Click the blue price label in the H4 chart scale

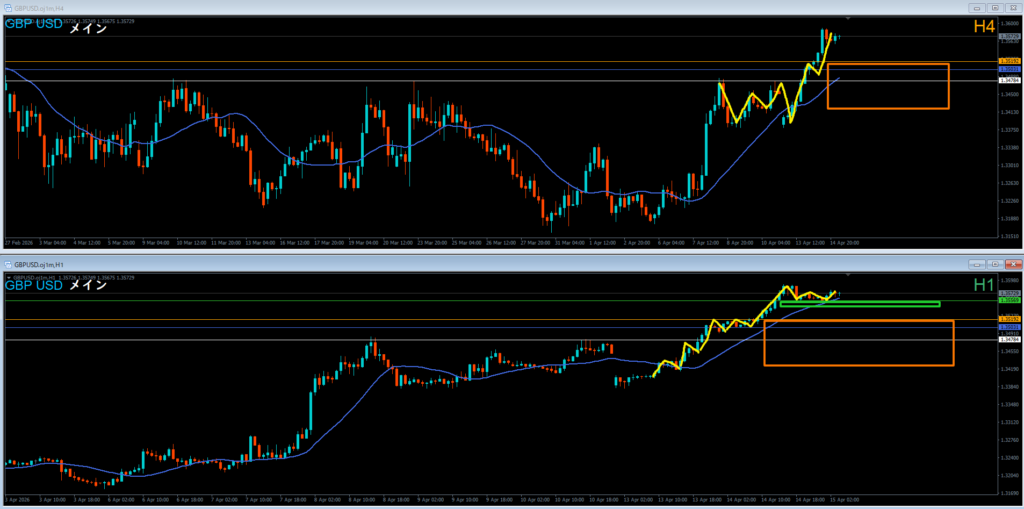click(x=1010, y=69)
